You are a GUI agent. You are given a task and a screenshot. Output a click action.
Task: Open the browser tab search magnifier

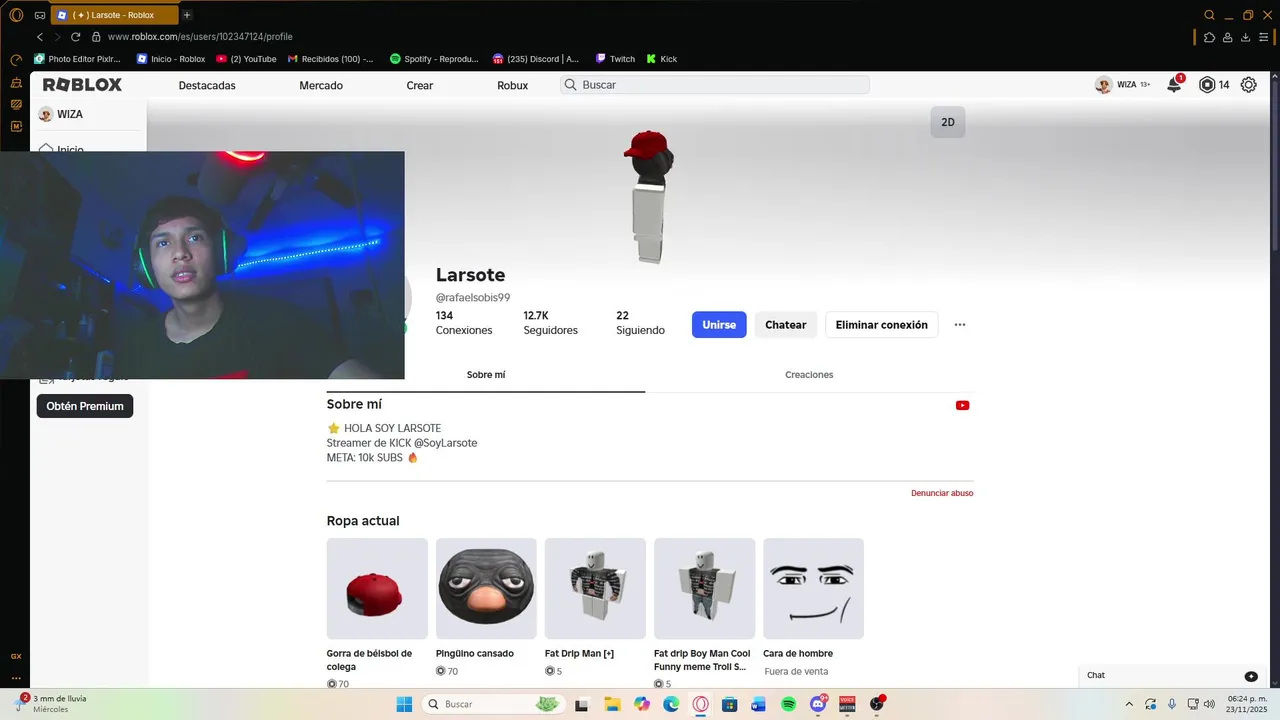1209,15
